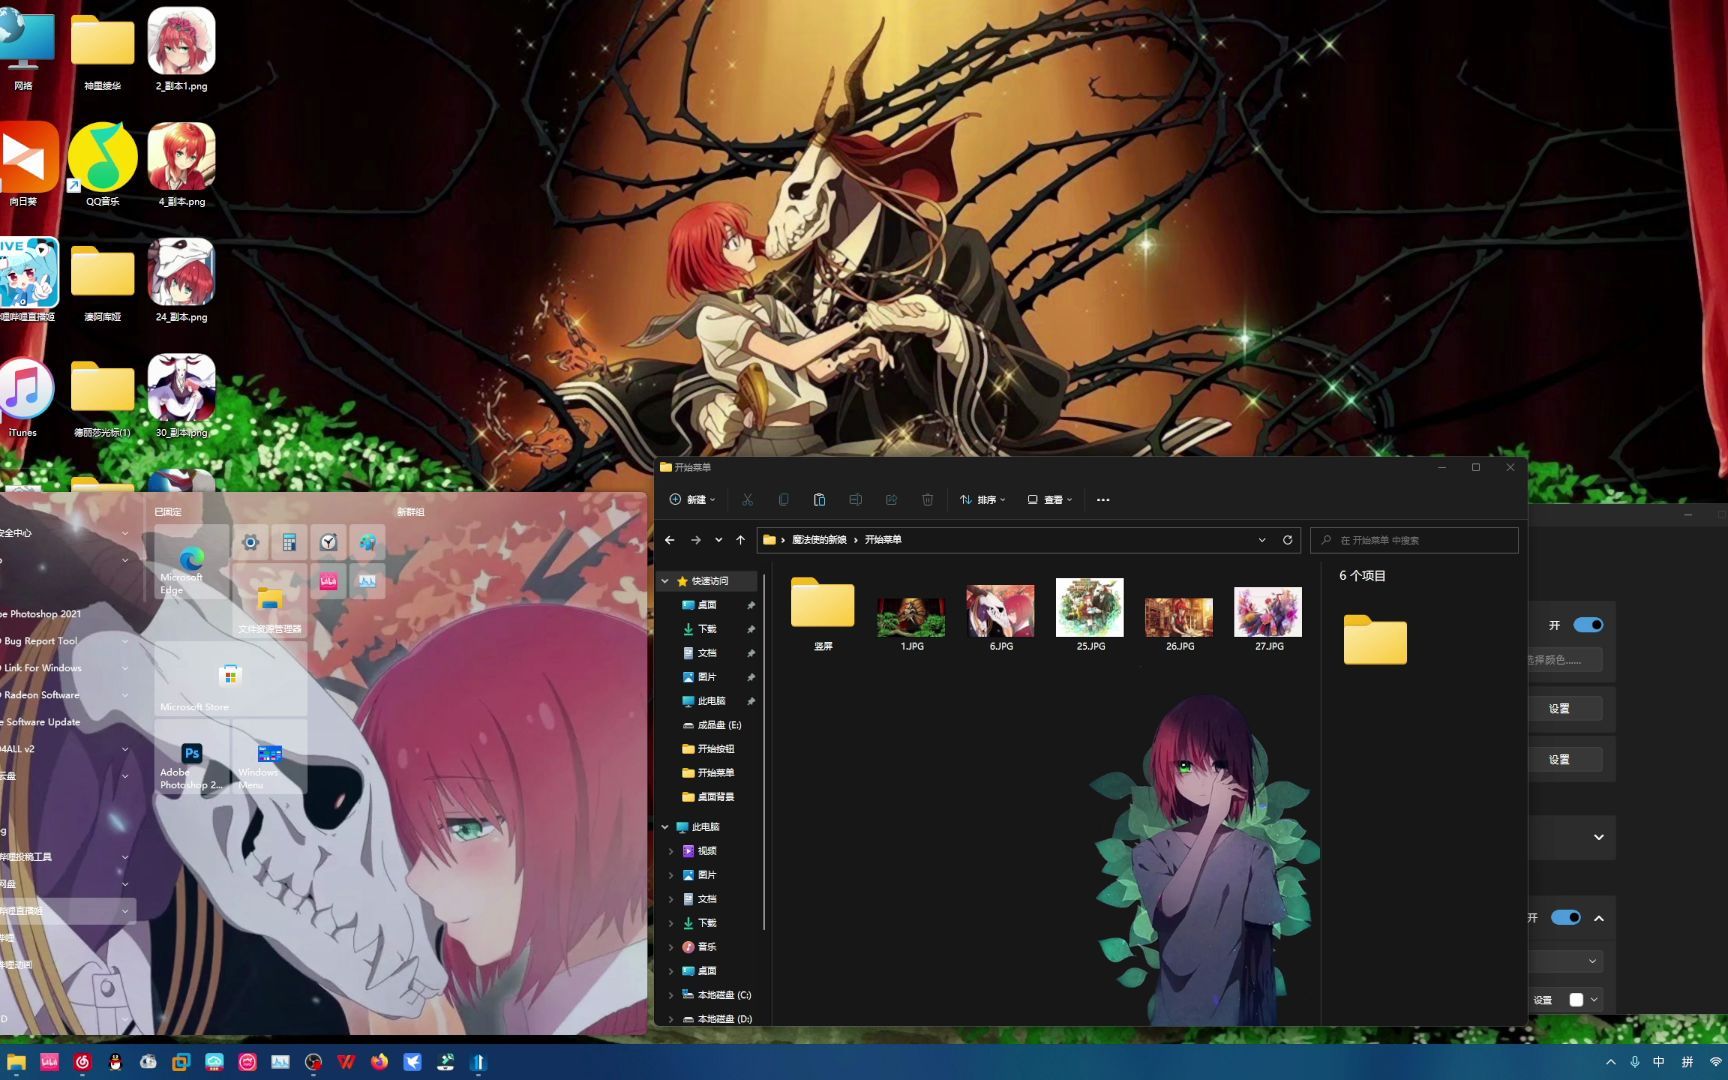The width and height of the screenshot is (1728, 1080).
Task: Click the Back arrow in Explorer
Action: coord(670,540)
